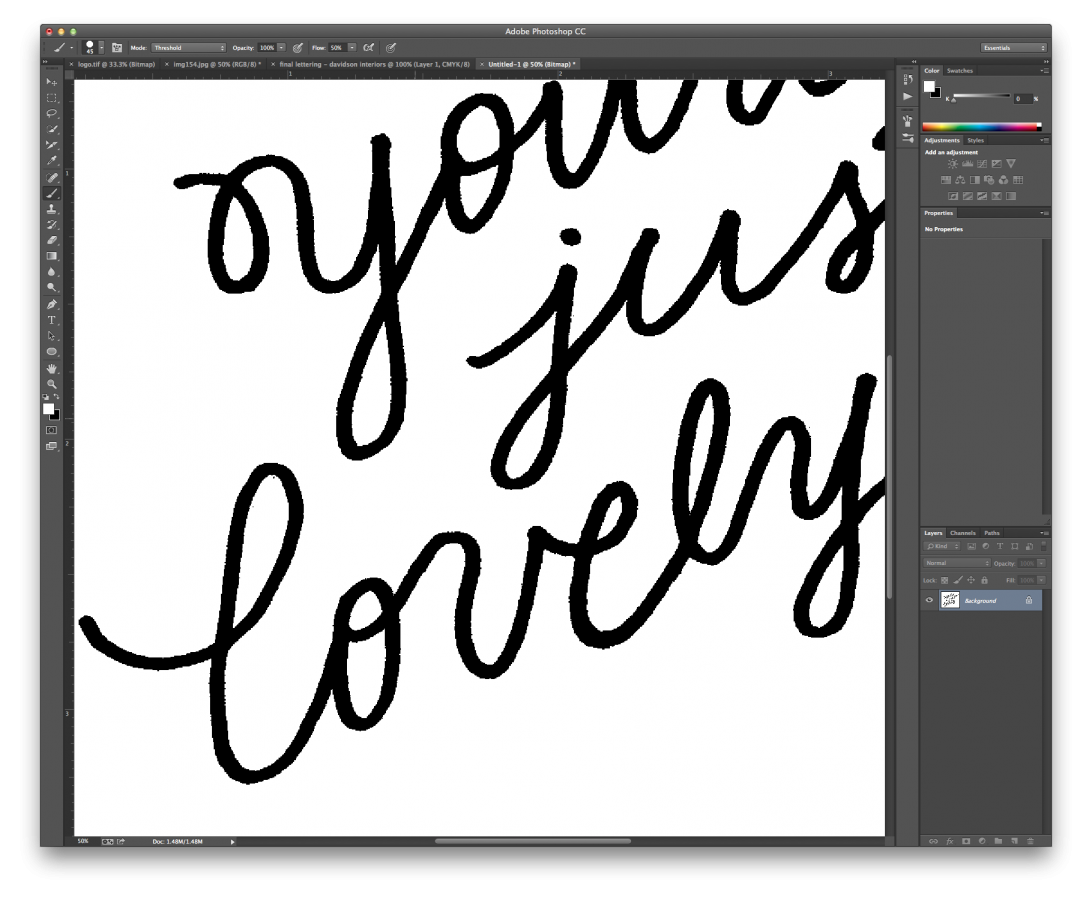The height and width of the screenshot is (900, 1092).
Task: Toggle lock transparent pixels in the Layers panel
Action: [945, 580]
